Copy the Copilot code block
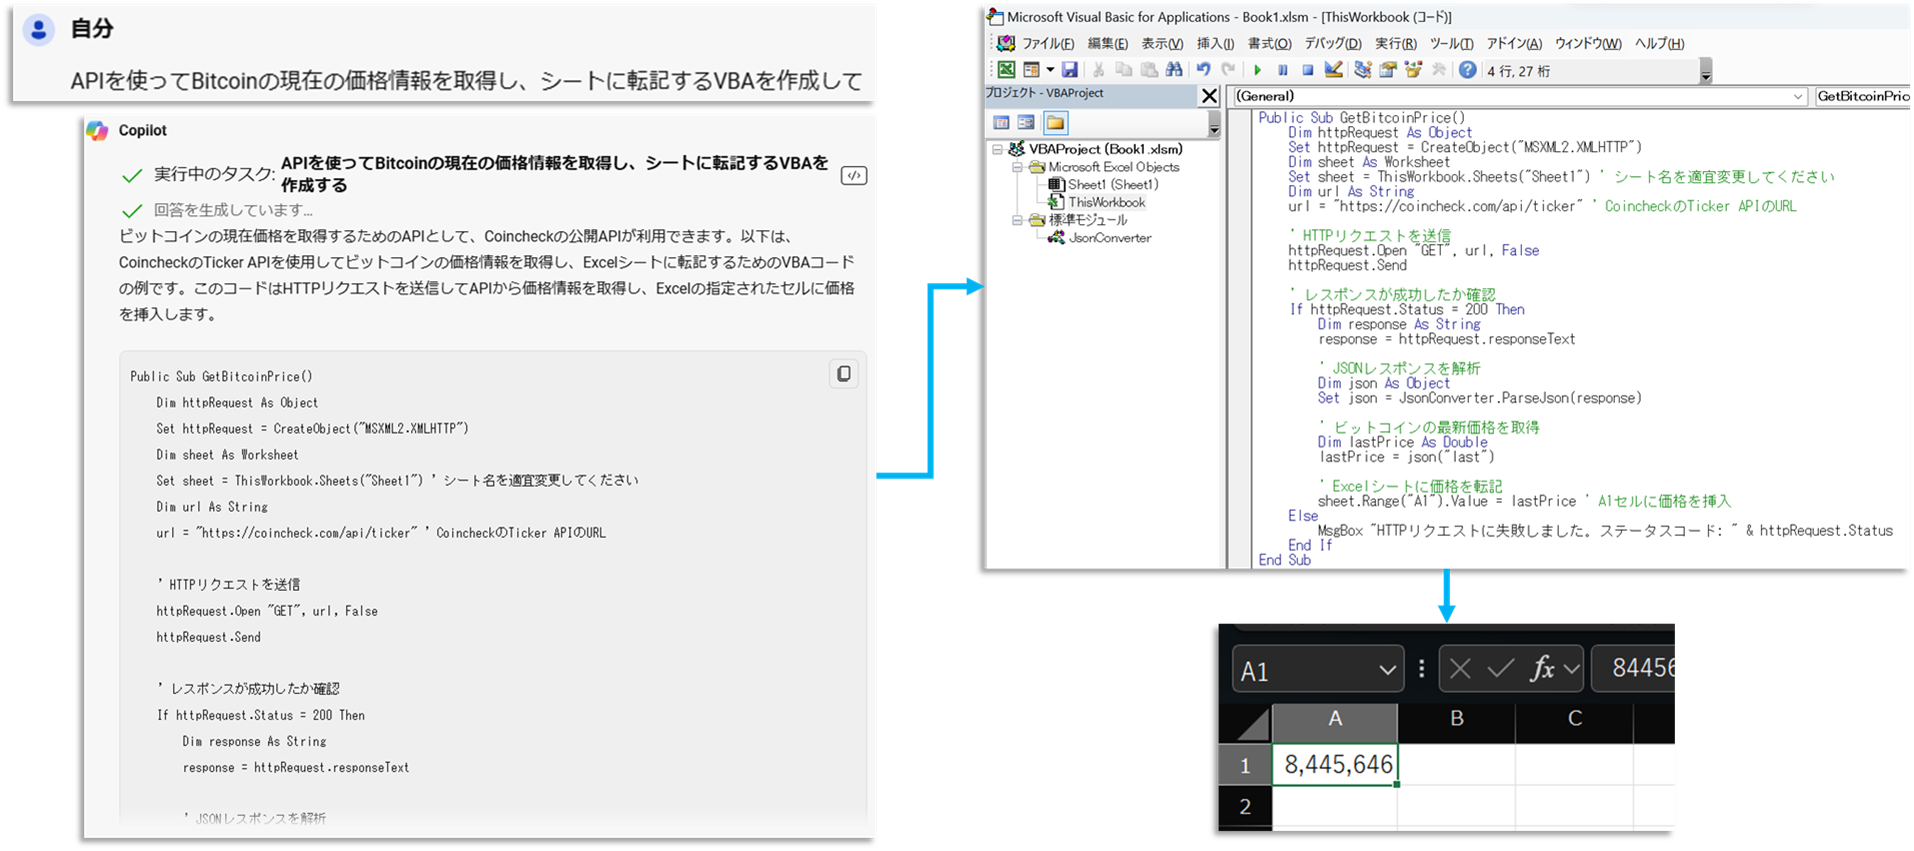1914x851 pixels. pos(844,374)
